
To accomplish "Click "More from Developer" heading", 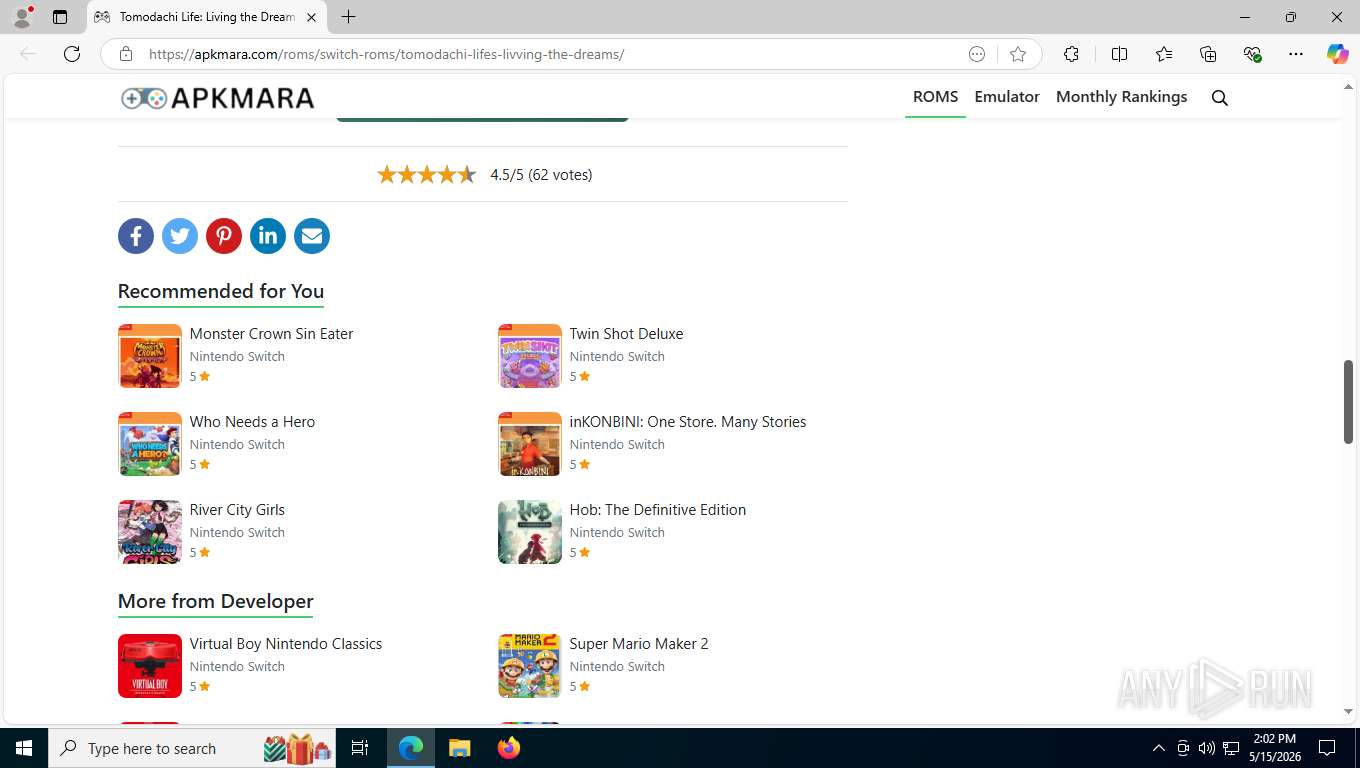I will 216,601.
